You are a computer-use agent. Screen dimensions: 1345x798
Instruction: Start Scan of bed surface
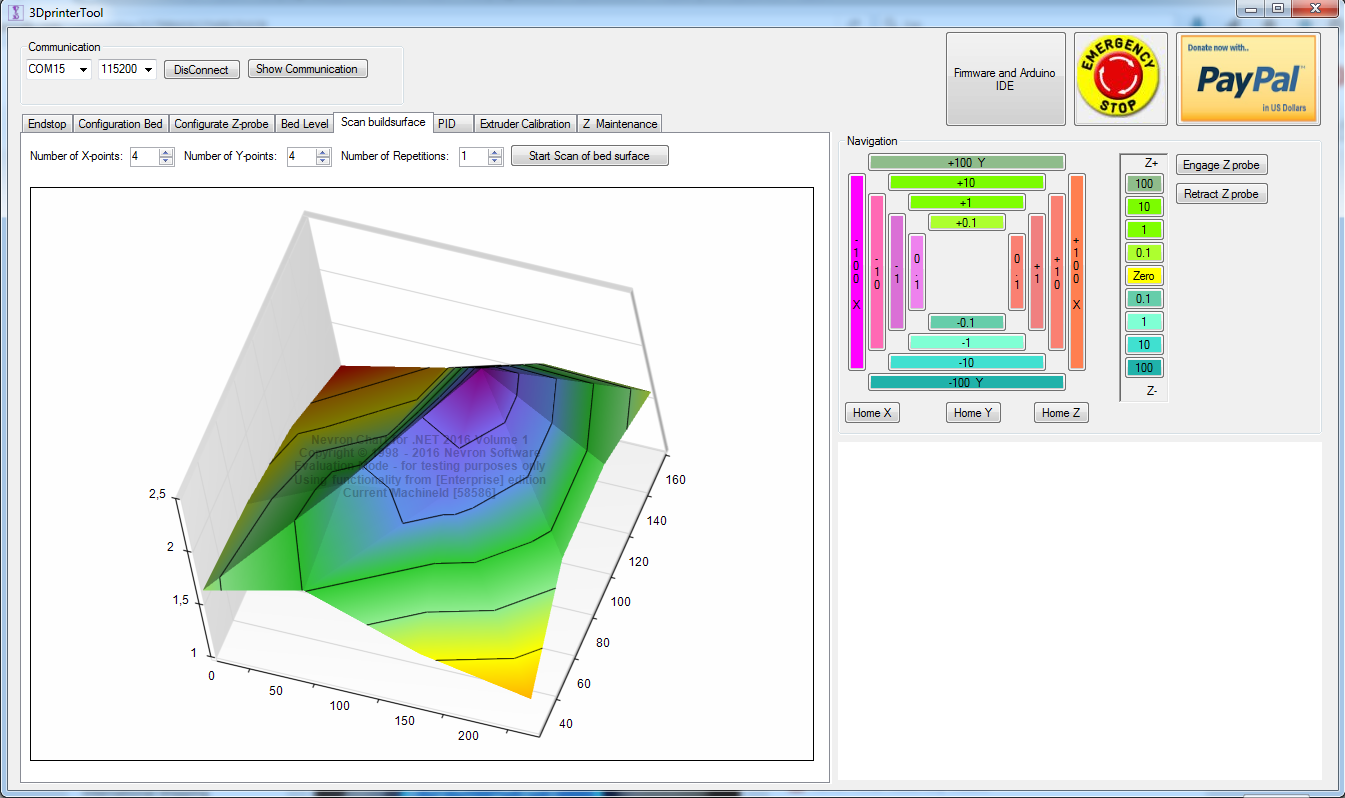pyautogui.click(x=589, y=156)
